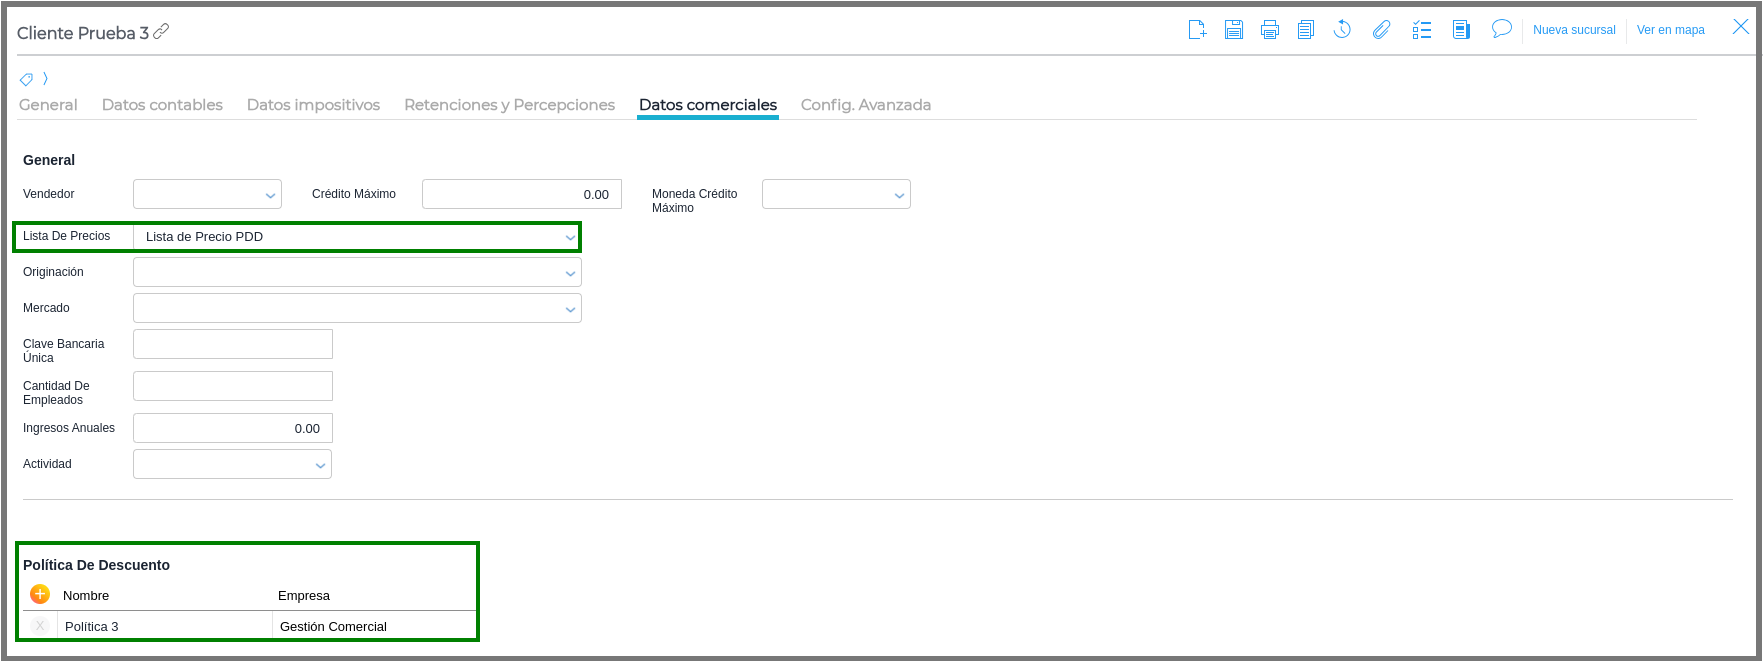This screenshot has width=1763, height=661.
Task: Open the Retenciones y Percepciones tab
Action: point(509,105)
